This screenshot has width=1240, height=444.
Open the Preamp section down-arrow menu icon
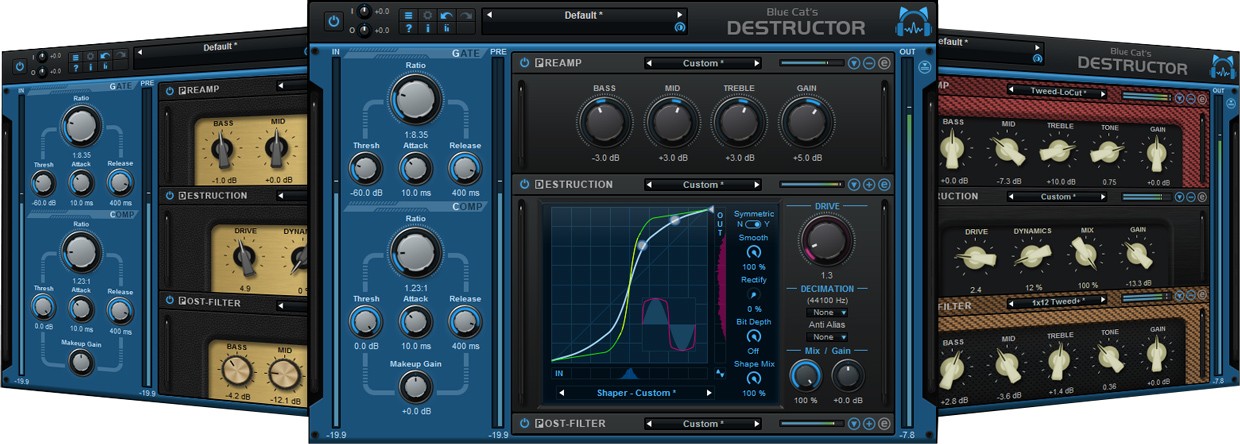coord(854,63)
